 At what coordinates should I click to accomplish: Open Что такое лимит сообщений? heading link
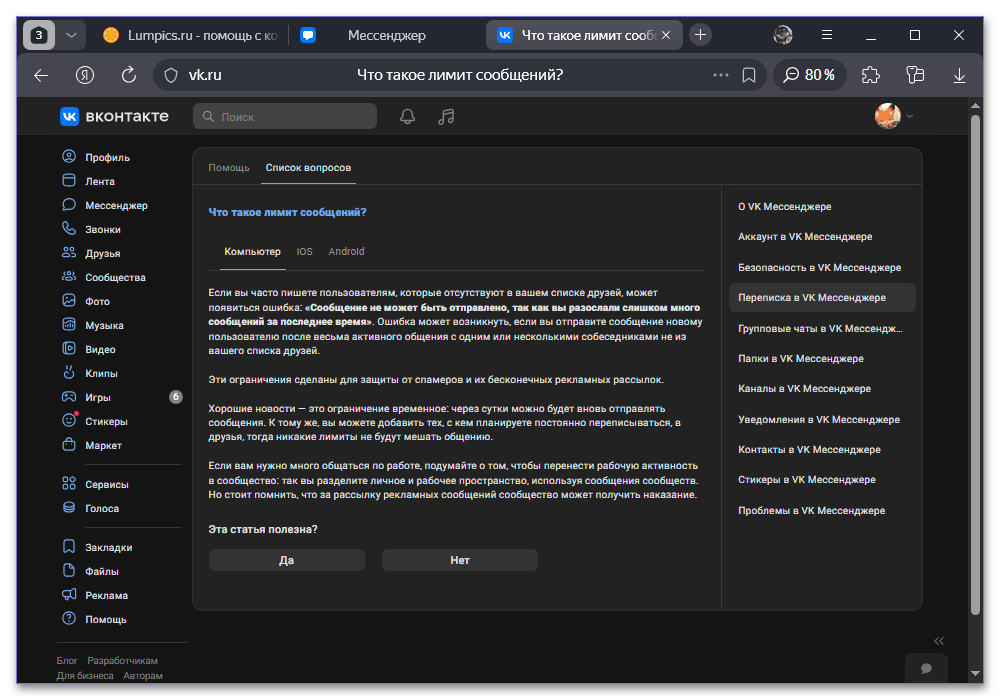coord(287,212)
